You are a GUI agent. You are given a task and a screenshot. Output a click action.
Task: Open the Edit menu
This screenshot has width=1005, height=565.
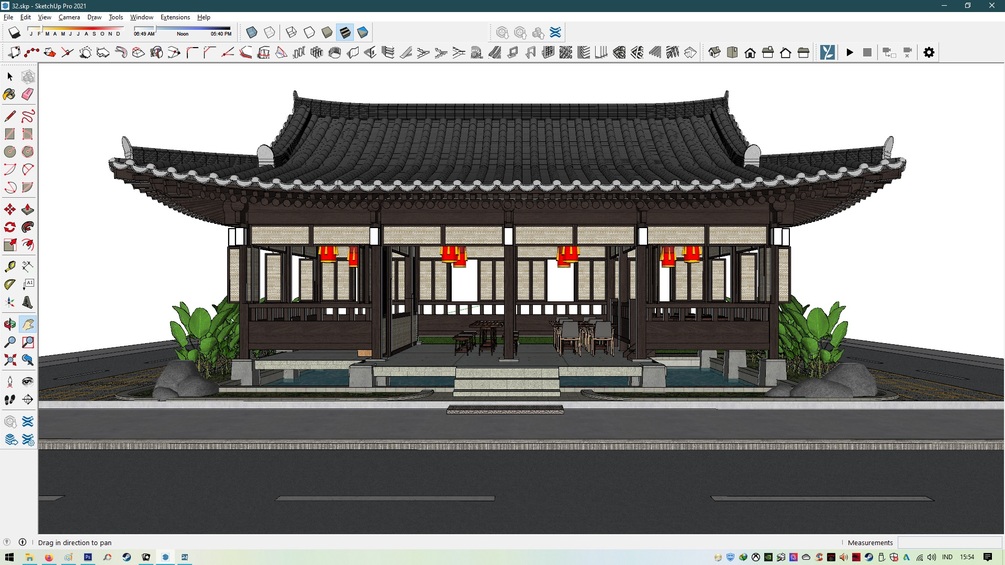(26, 17)
